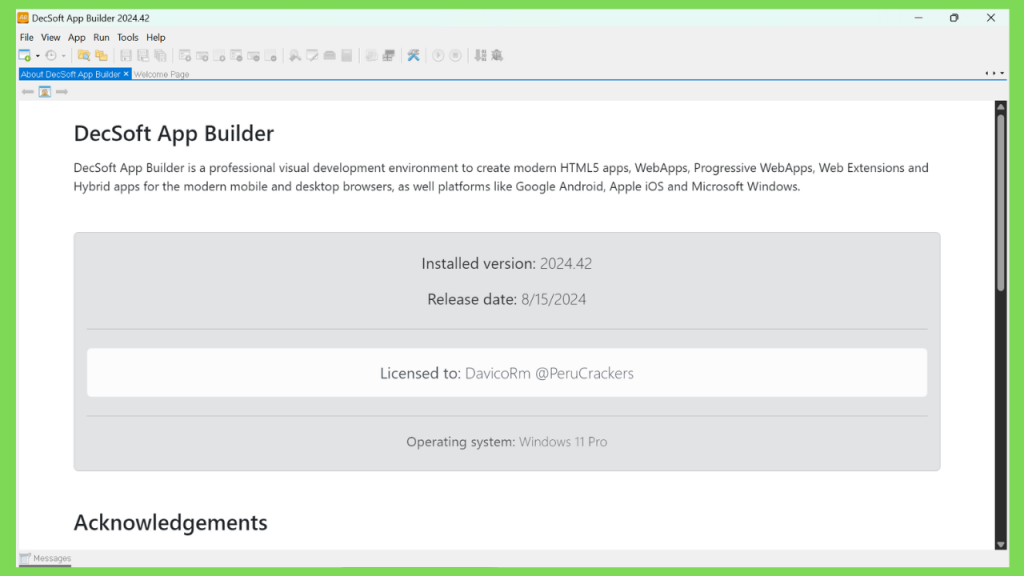The image size is (1024, 576).
Task: Click the home page icon between the arrows
Action: (44, 92)
